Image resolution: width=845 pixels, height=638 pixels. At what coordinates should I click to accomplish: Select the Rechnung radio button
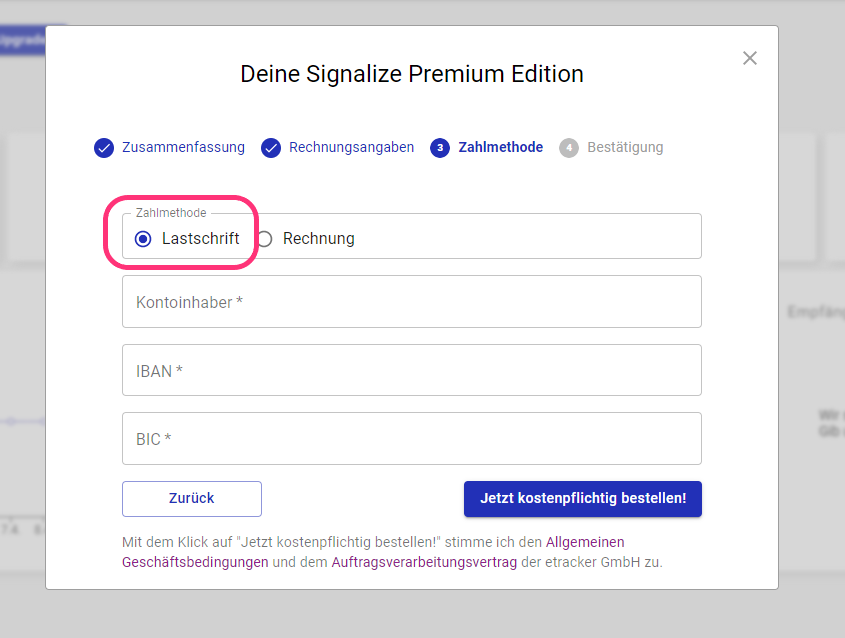pyautogui.click(x=265, y=239)
